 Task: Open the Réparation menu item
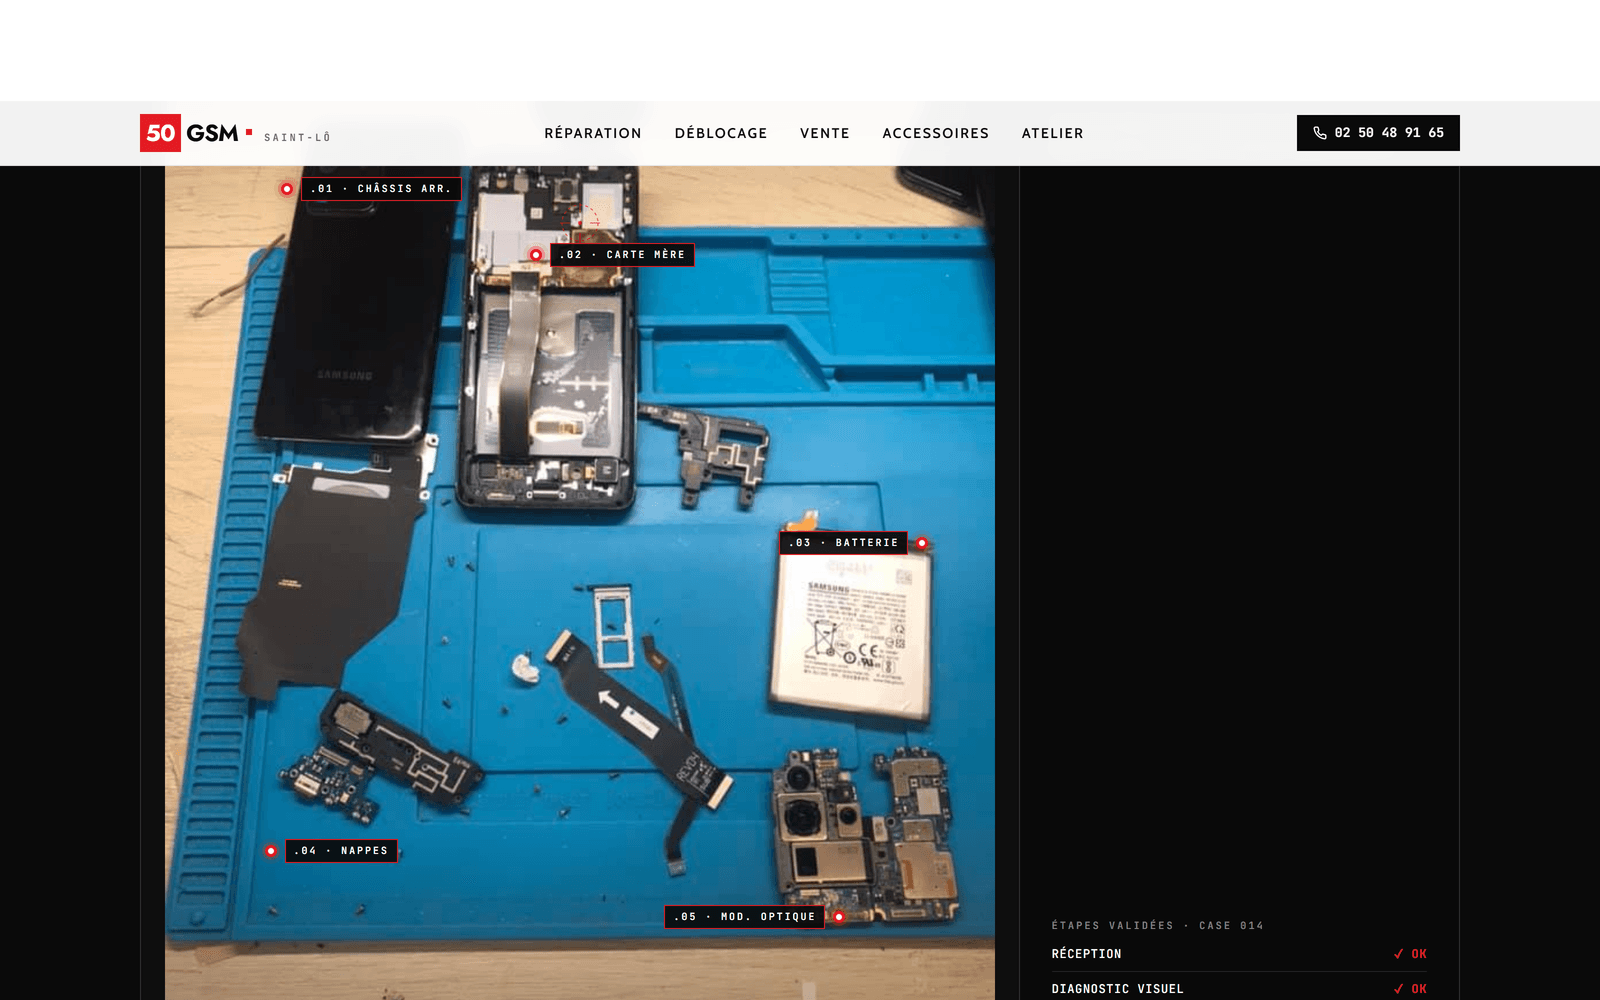(593, 133)
